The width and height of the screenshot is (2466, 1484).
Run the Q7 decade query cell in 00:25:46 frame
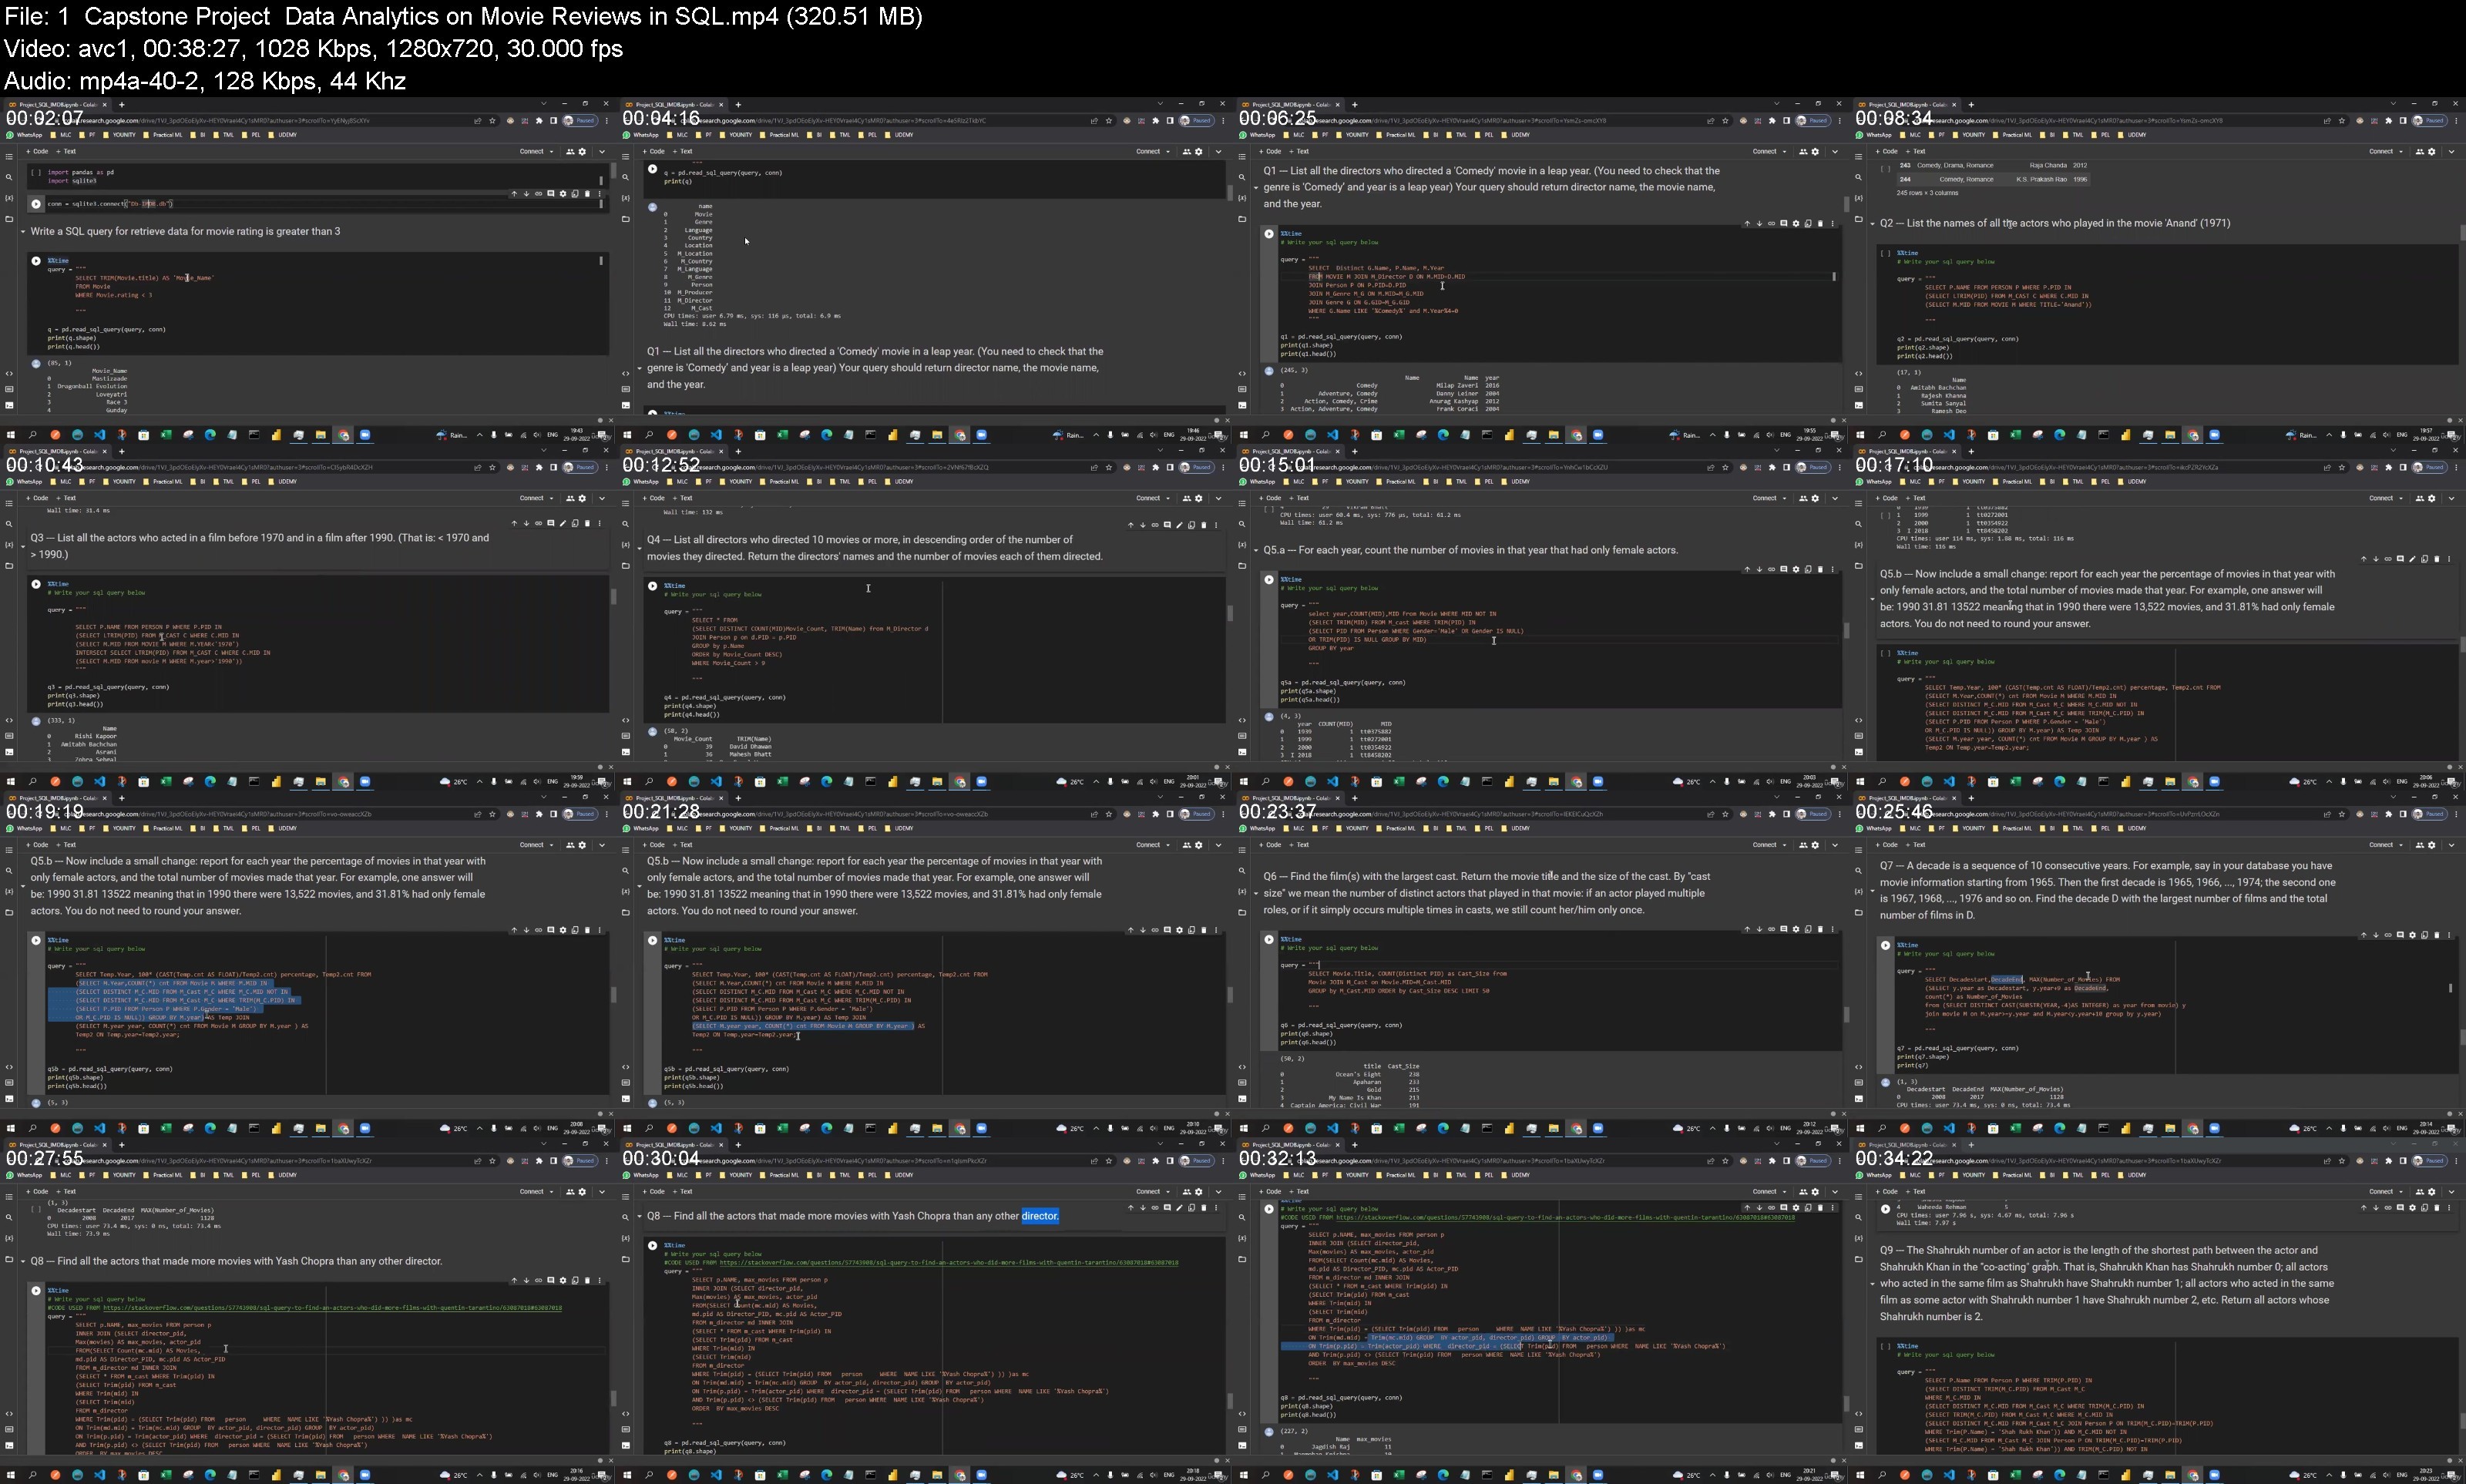[x=1886, y=945]
